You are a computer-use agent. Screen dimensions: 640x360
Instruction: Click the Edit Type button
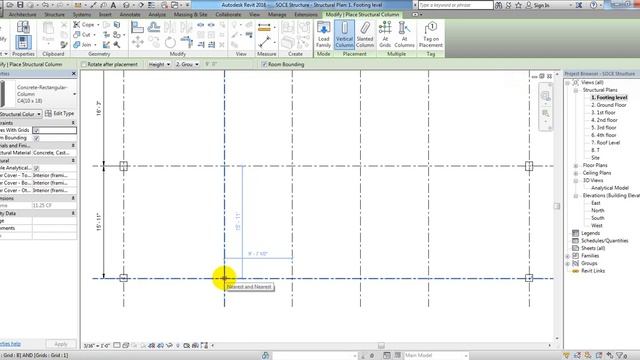[60, 113]
